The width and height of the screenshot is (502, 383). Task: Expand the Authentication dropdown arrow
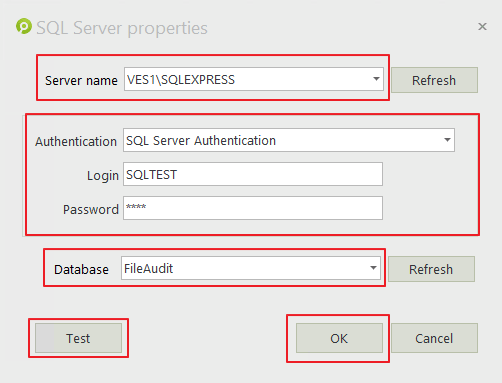click(x=447, y=140)
